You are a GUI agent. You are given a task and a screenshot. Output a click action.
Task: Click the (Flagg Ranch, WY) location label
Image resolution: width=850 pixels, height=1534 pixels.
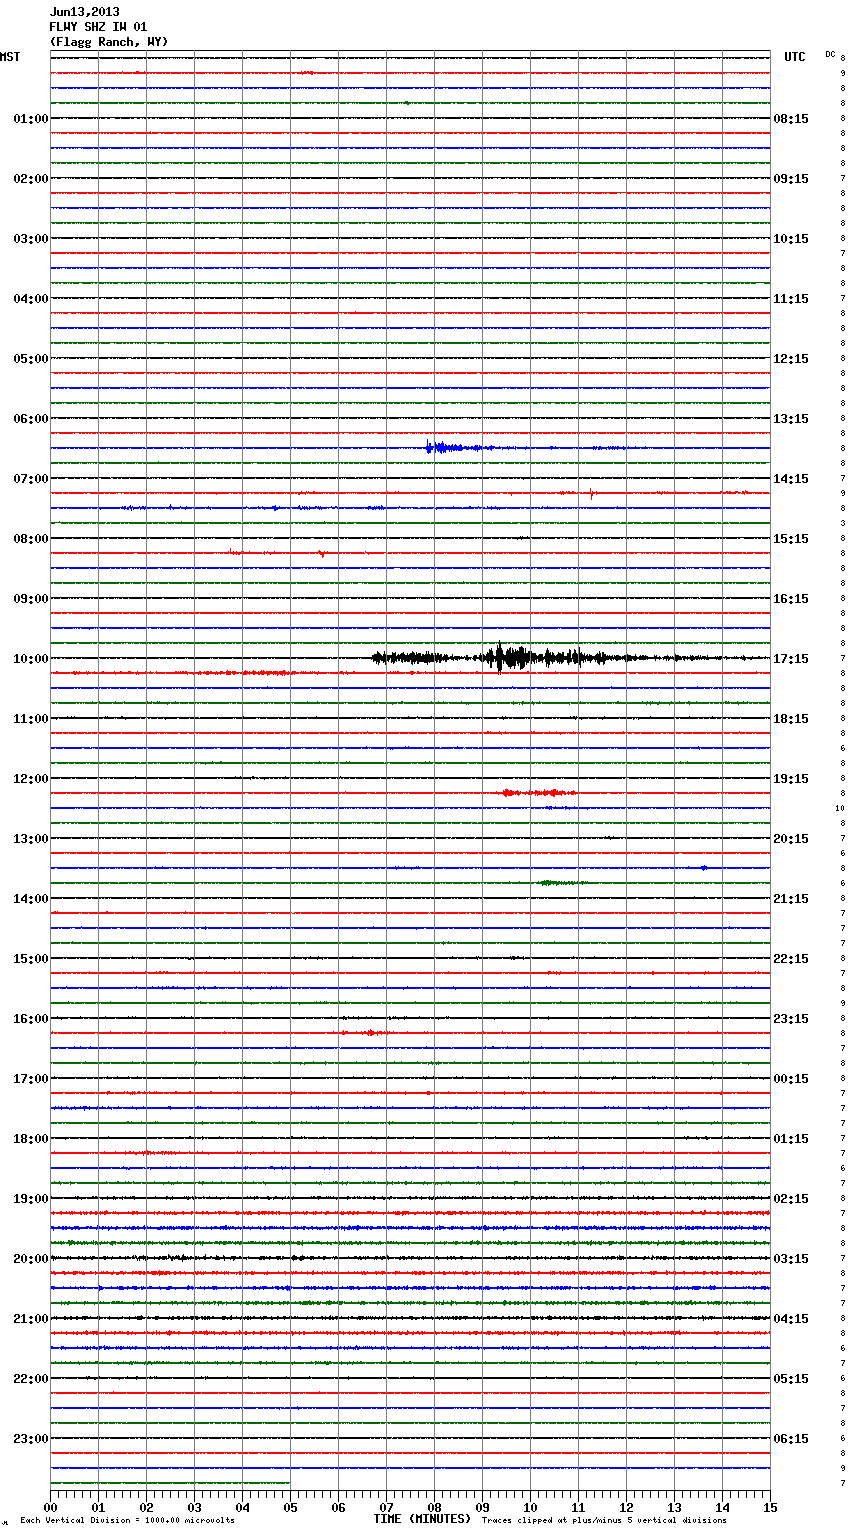click(x=109, y=42)
